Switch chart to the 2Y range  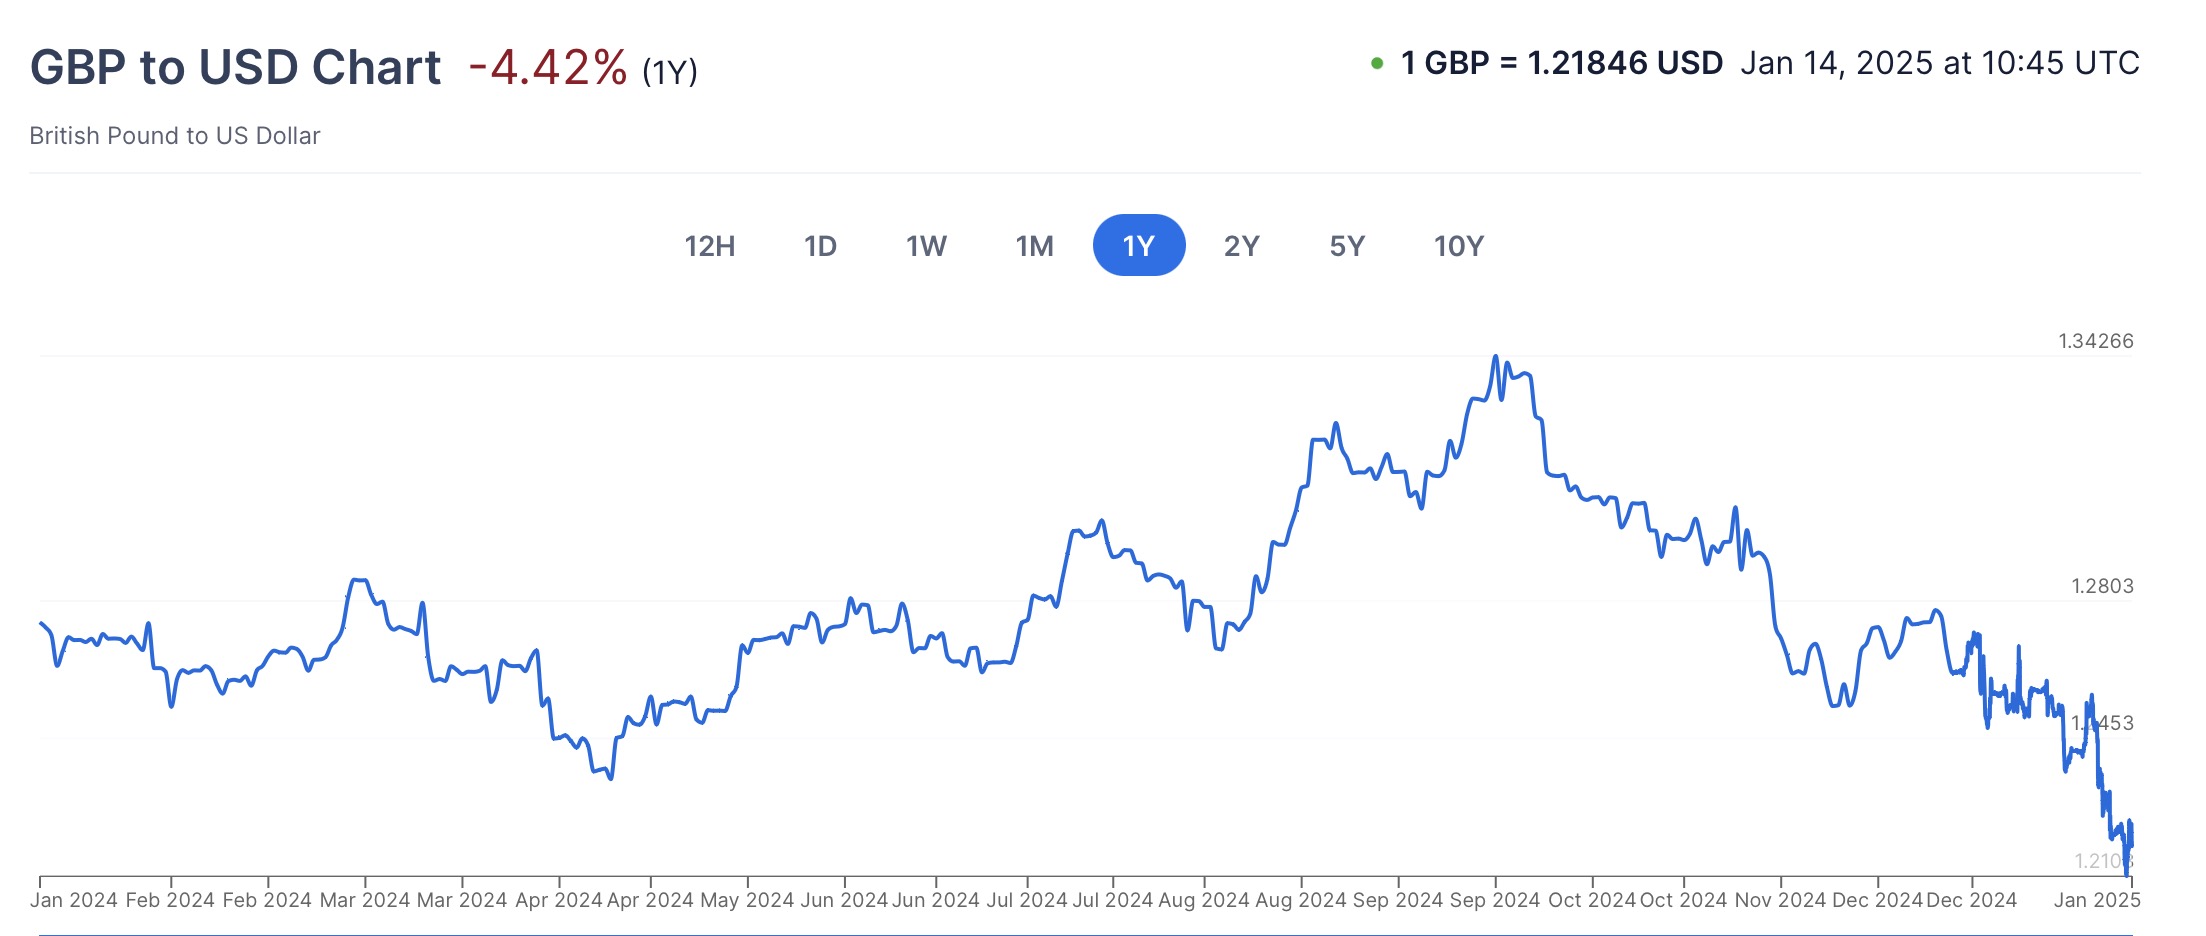point(1241,246)
